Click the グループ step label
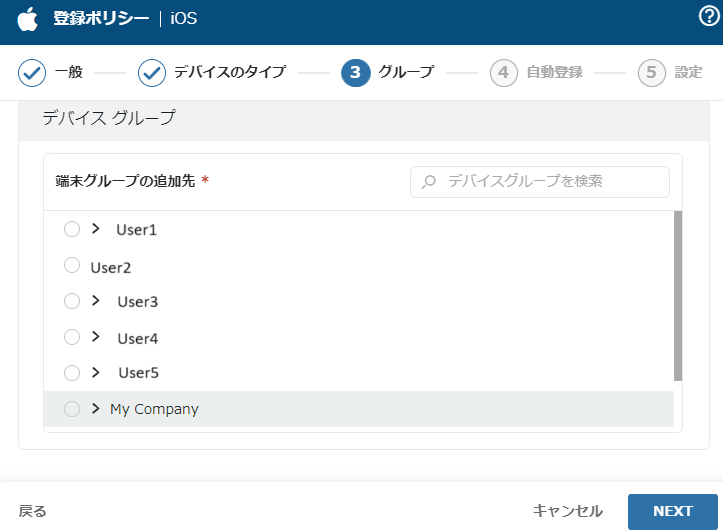 pyautogui.click(x=406, y=72)
